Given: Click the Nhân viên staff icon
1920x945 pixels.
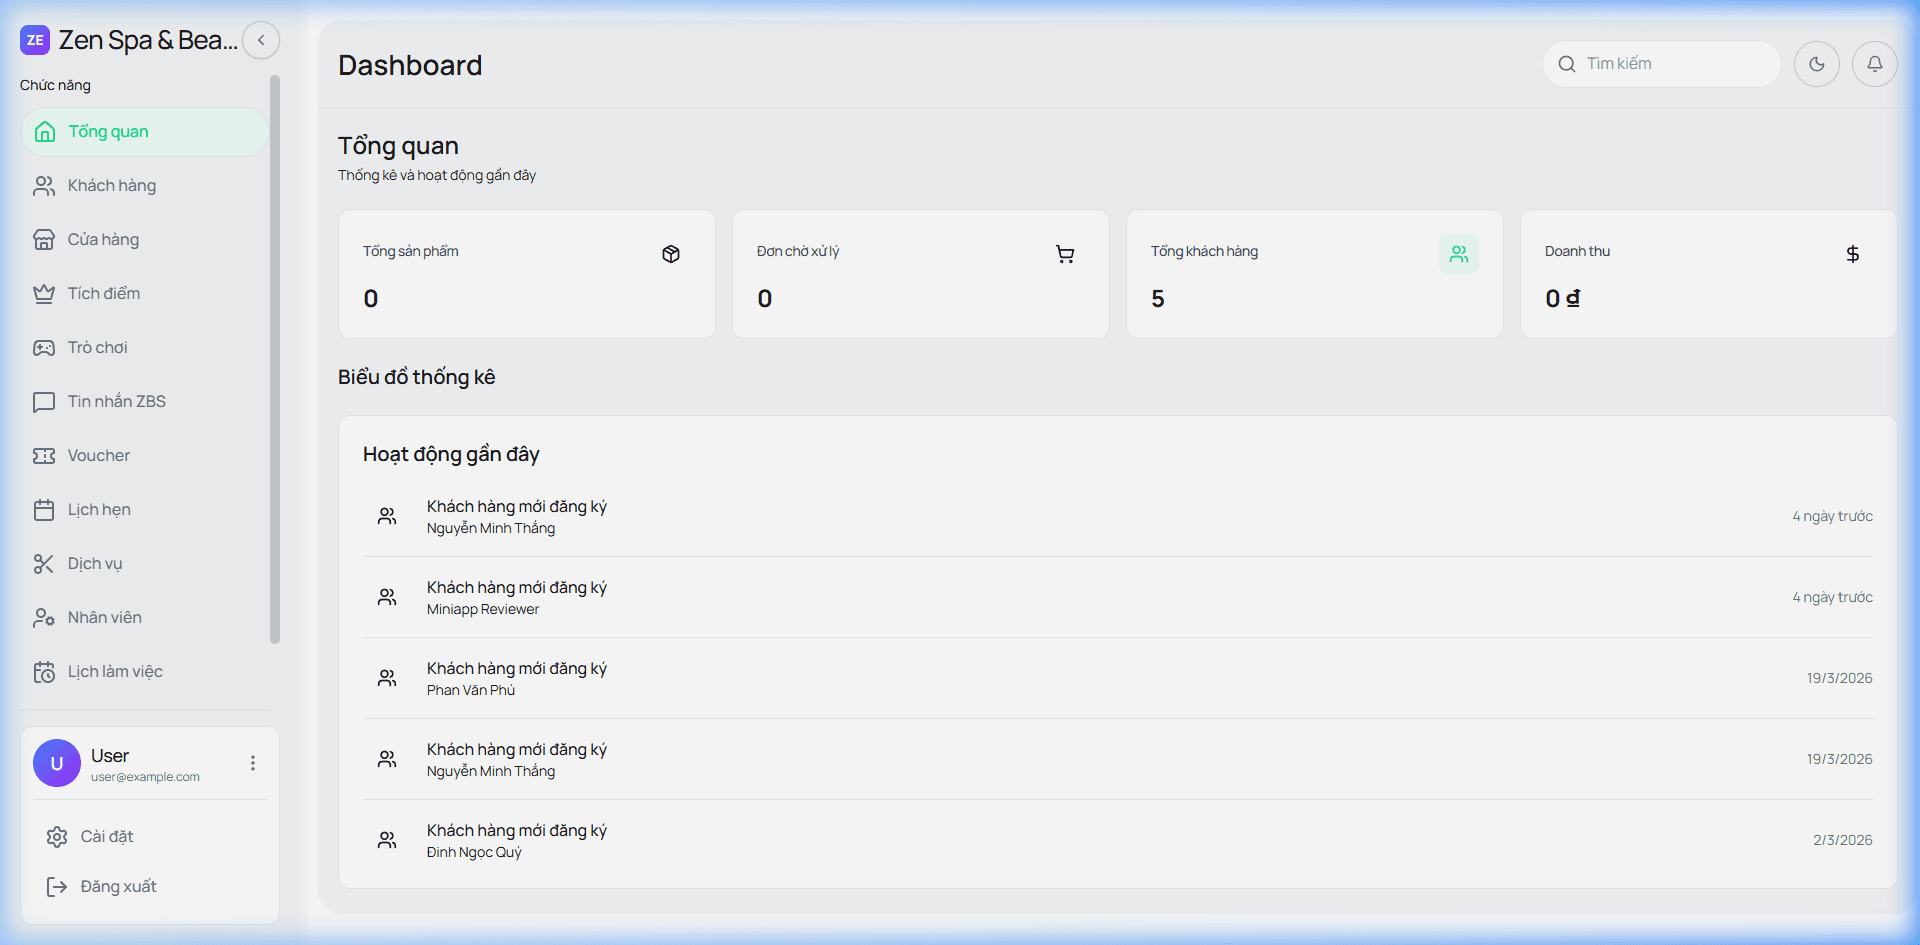Looking at the screenshot, I should pos(44,618).
